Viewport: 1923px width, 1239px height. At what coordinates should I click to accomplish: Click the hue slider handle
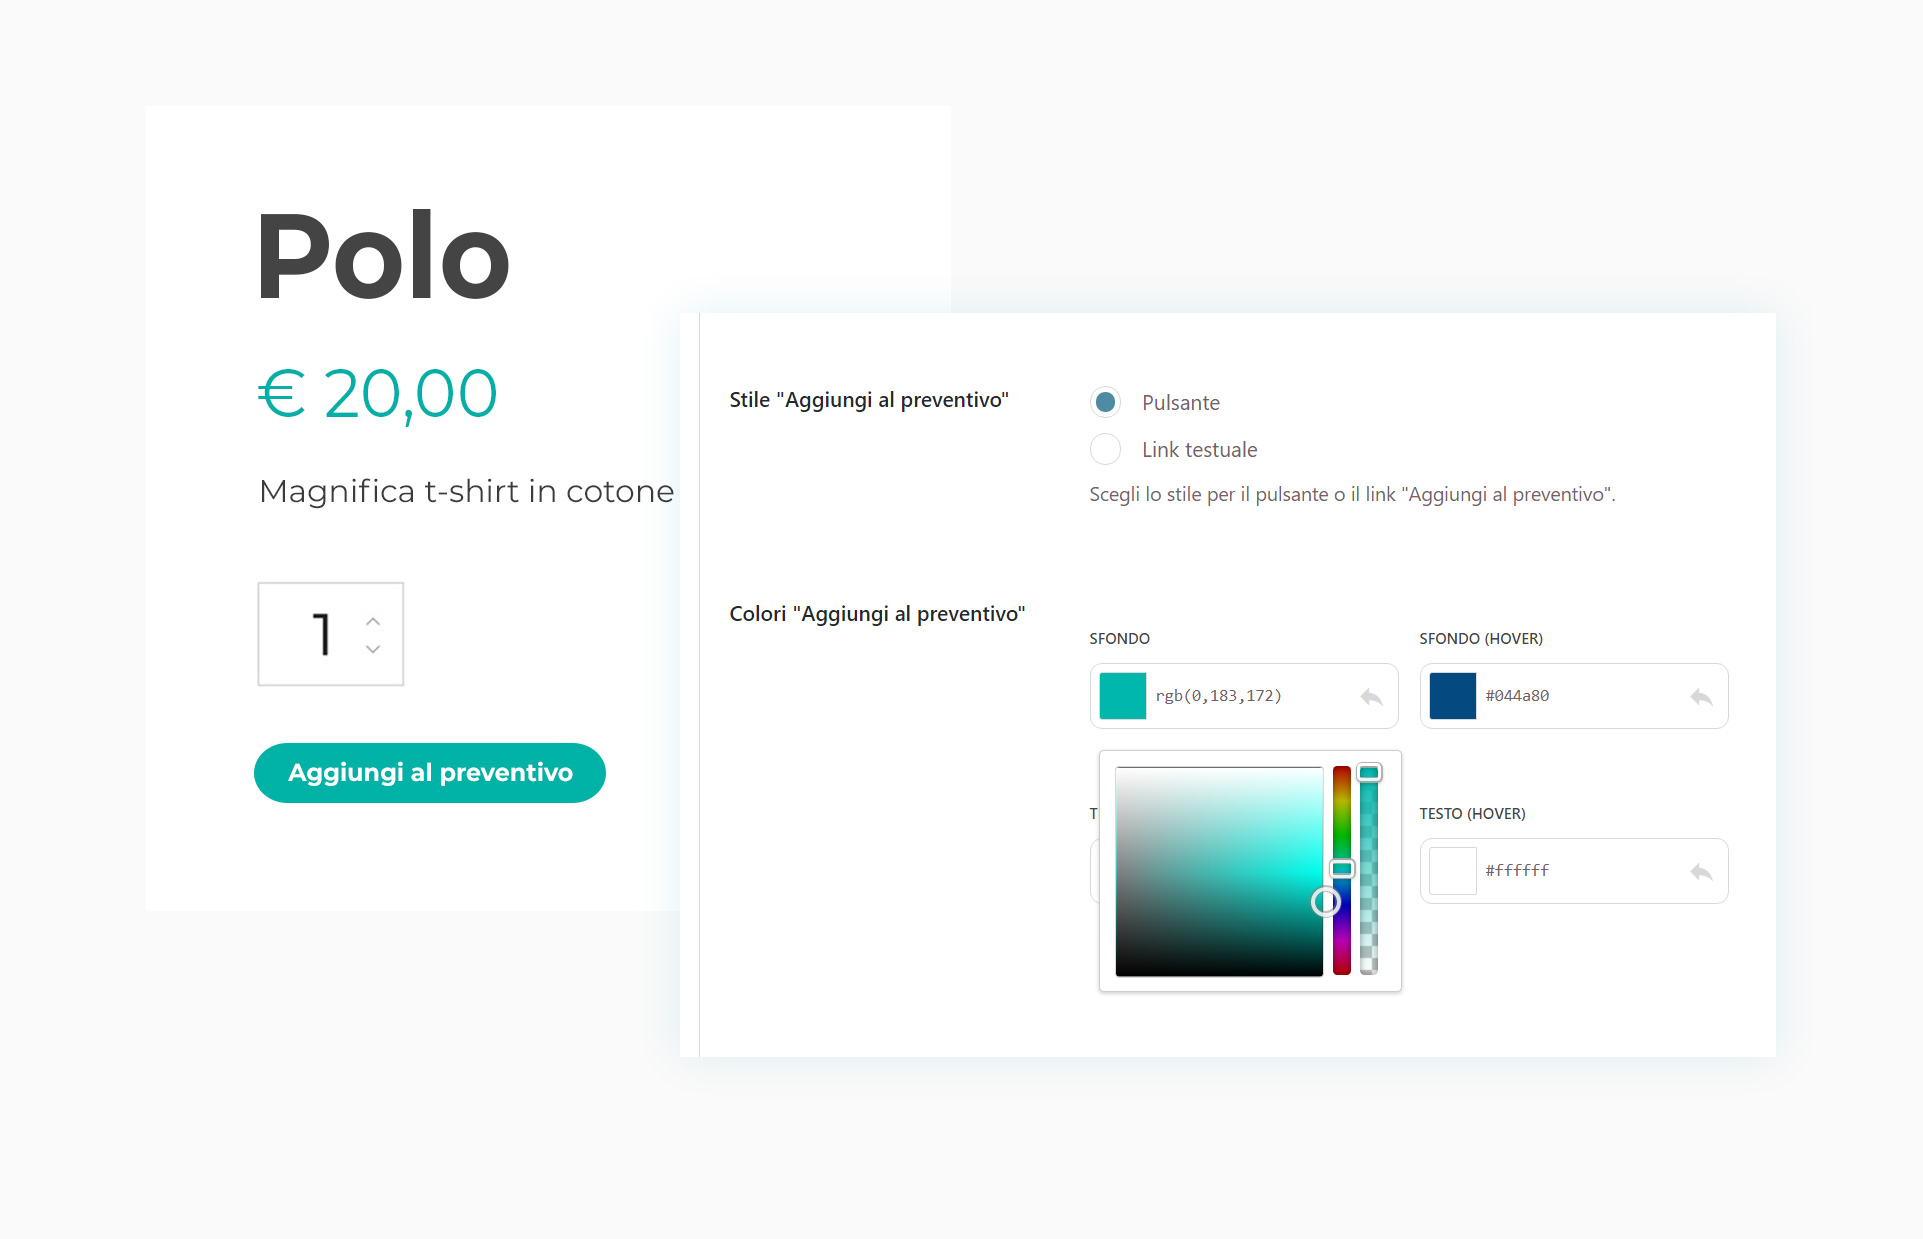1342,868
